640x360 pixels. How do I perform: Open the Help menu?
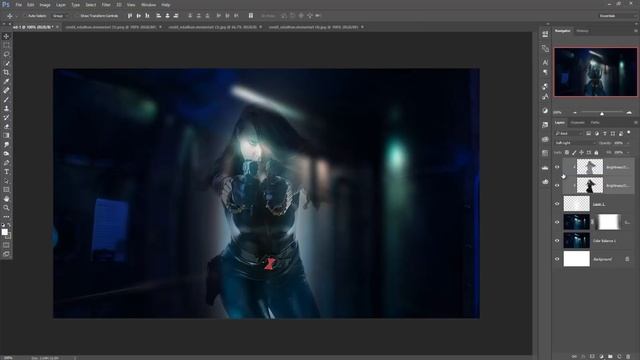(x=165, y=5)
